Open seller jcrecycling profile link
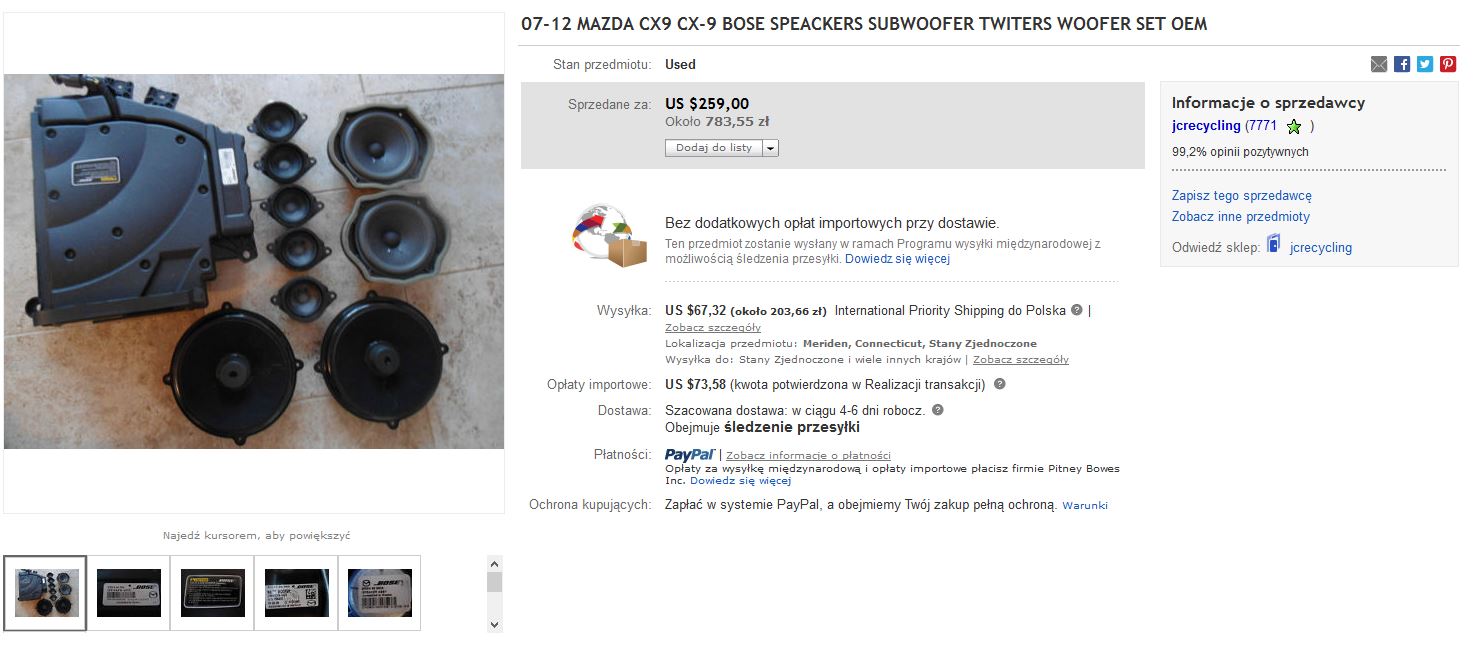The height and width of the screenshot is (645, 1473). [1206, 126]
